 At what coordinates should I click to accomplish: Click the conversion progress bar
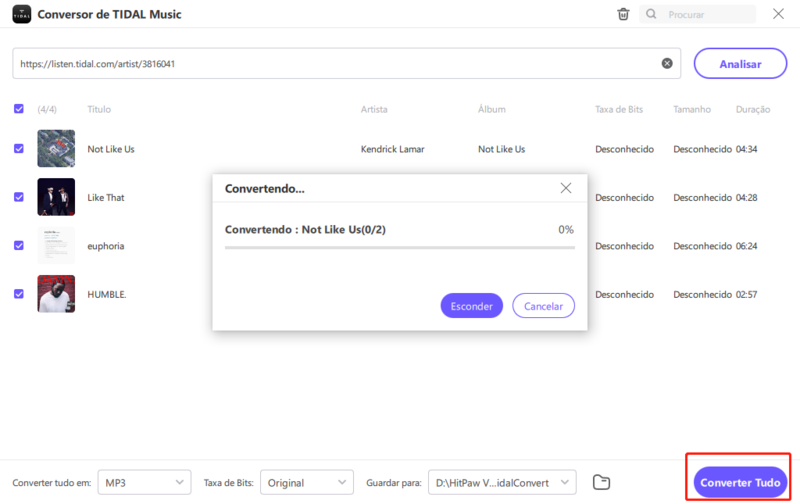pos(399,247)
